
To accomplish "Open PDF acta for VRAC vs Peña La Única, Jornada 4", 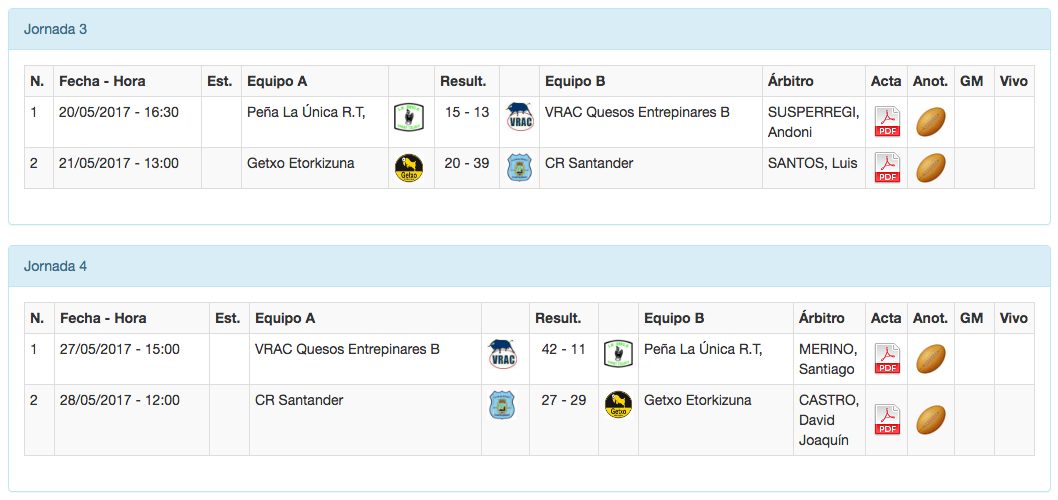I will coord(887,358).
